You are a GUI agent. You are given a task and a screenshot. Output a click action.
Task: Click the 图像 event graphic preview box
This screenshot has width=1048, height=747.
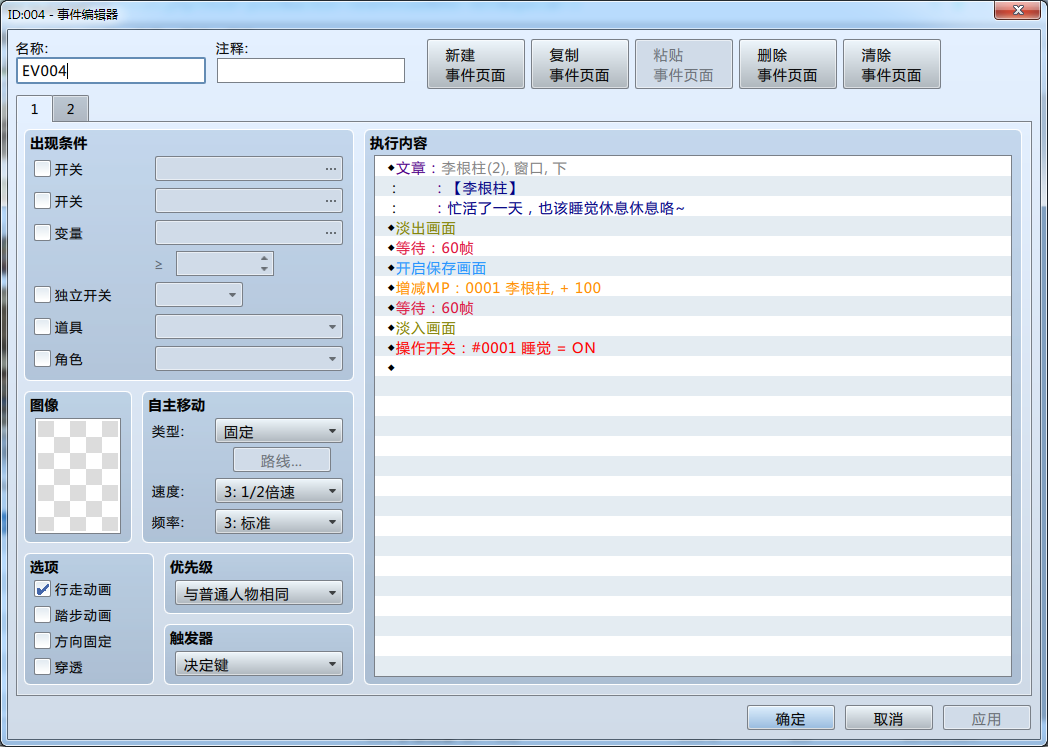pyautogui.click(x=78, y=476)
